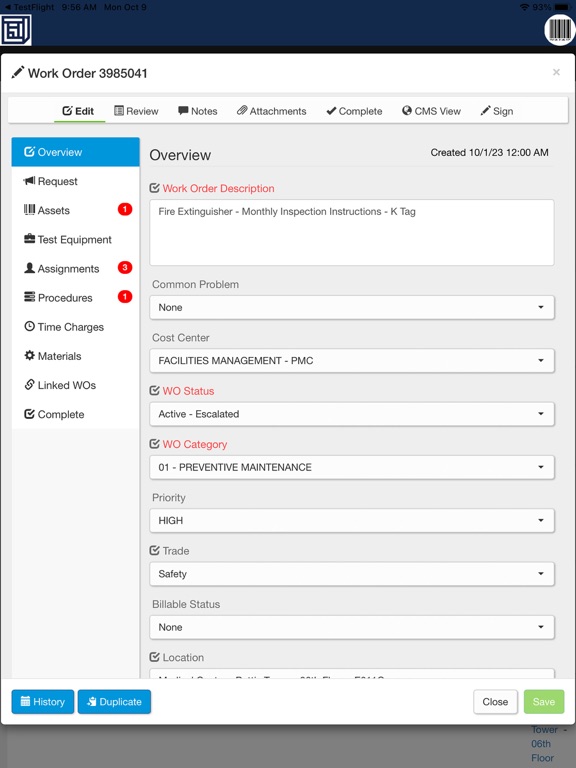This screenshot has width=576, height=768.
Task: Select Overview in the sidebar
Action: [75, 152]
